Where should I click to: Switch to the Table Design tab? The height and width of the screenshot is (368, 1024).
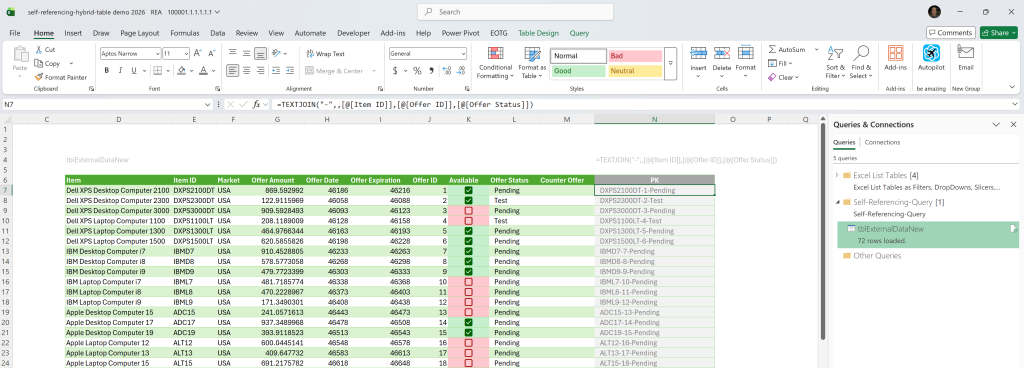pyautogui.click(x=538, y=33)
